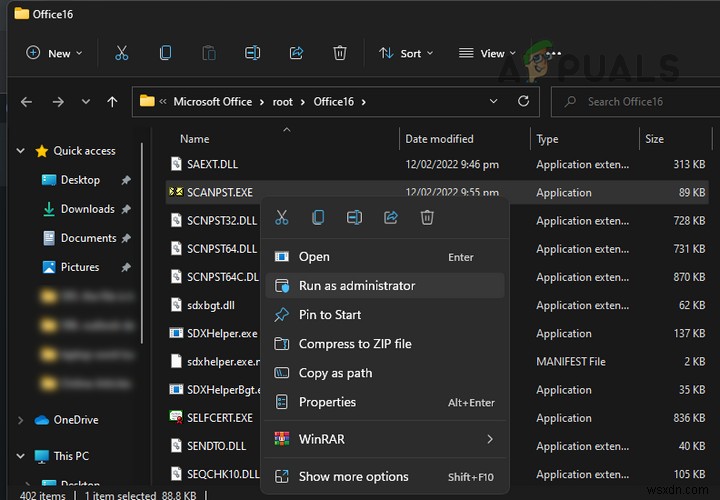Image resolution: width=720 pixels, height=500 pixels.
Task: Click the chevron after Office16 in path
Action: click(x=364, y=101)
